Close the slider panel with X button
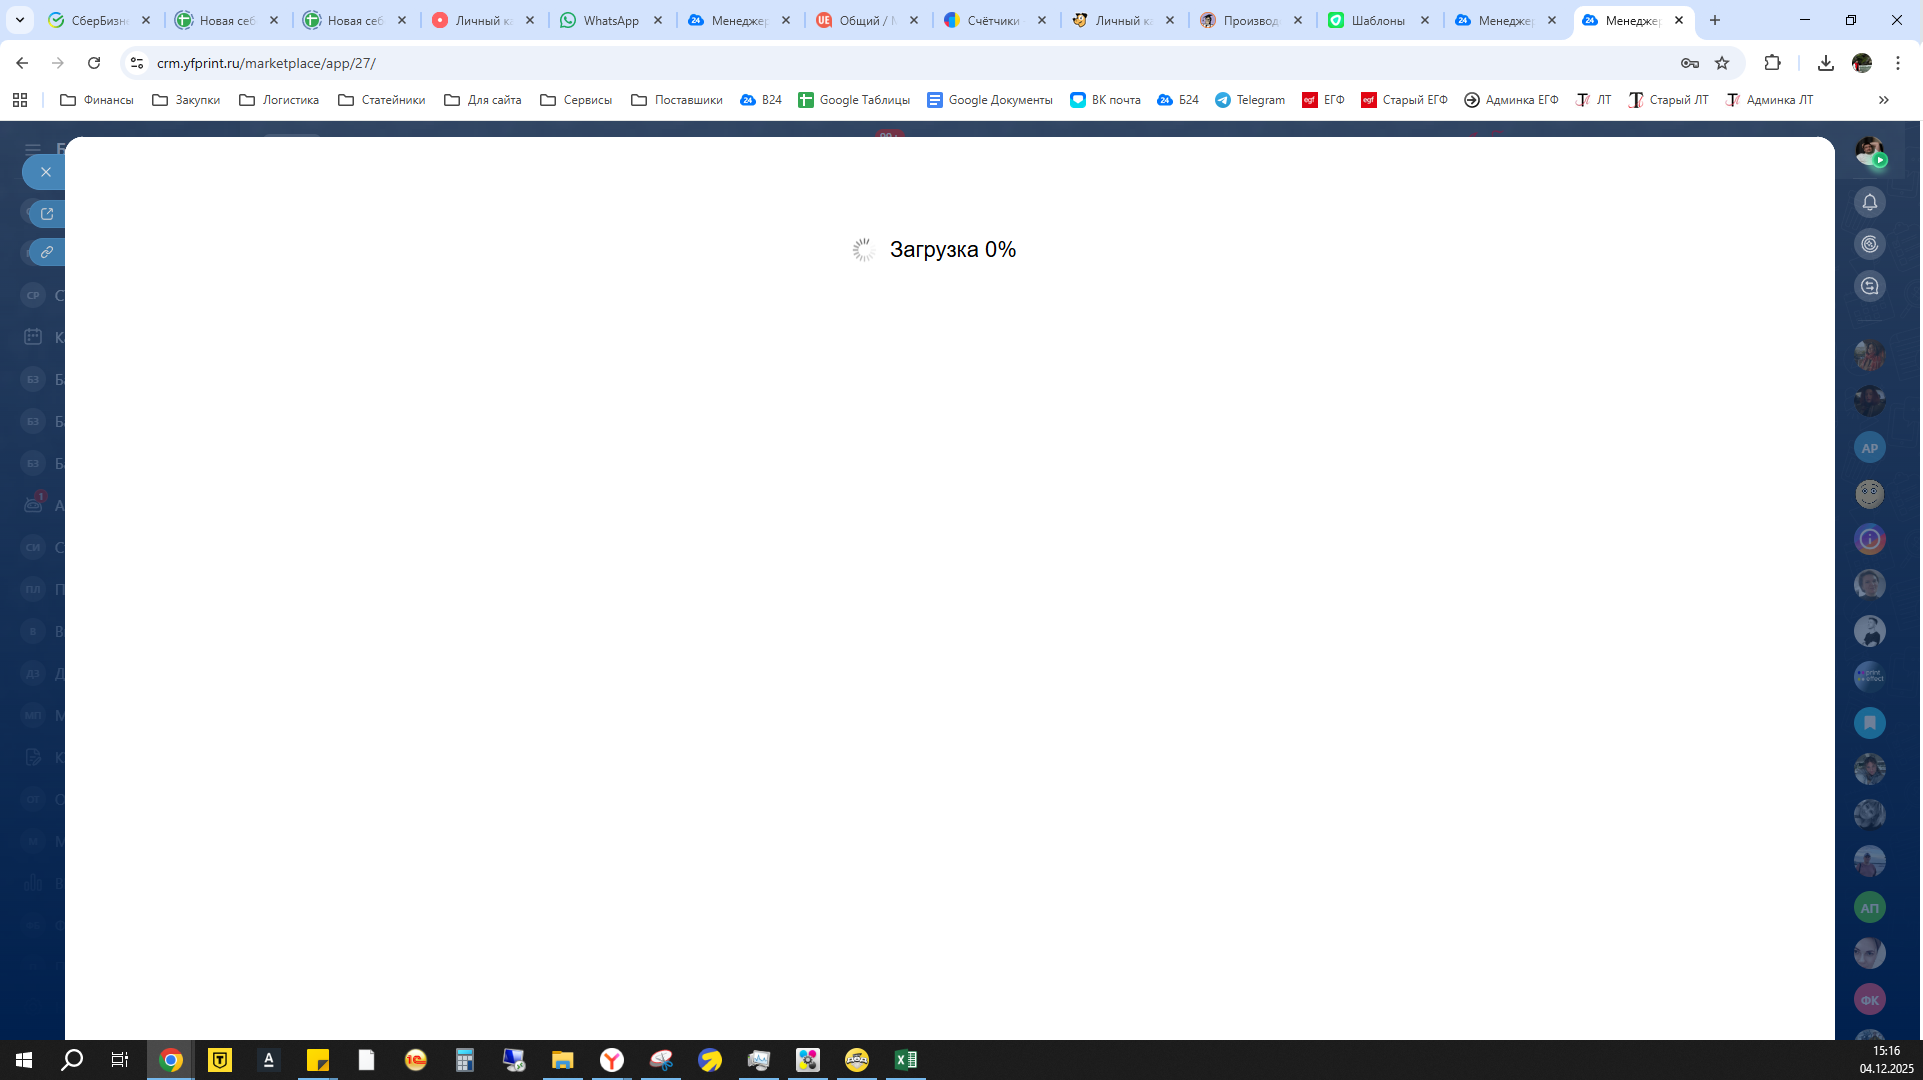Image resolution: width=1923 pixels, height=1080 pixels. coord(45,172)
